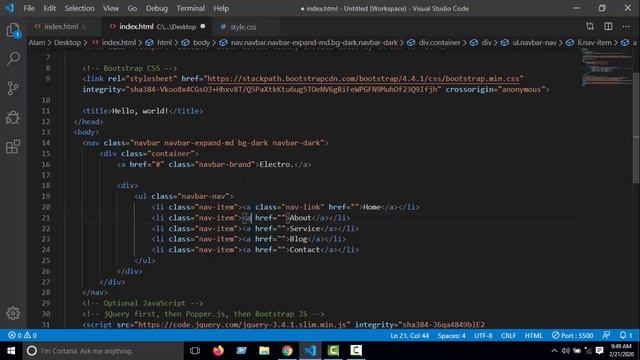Click the taskbar clock showing 9:49 AM
Screen dimensions: 640x360
(621, 351)
